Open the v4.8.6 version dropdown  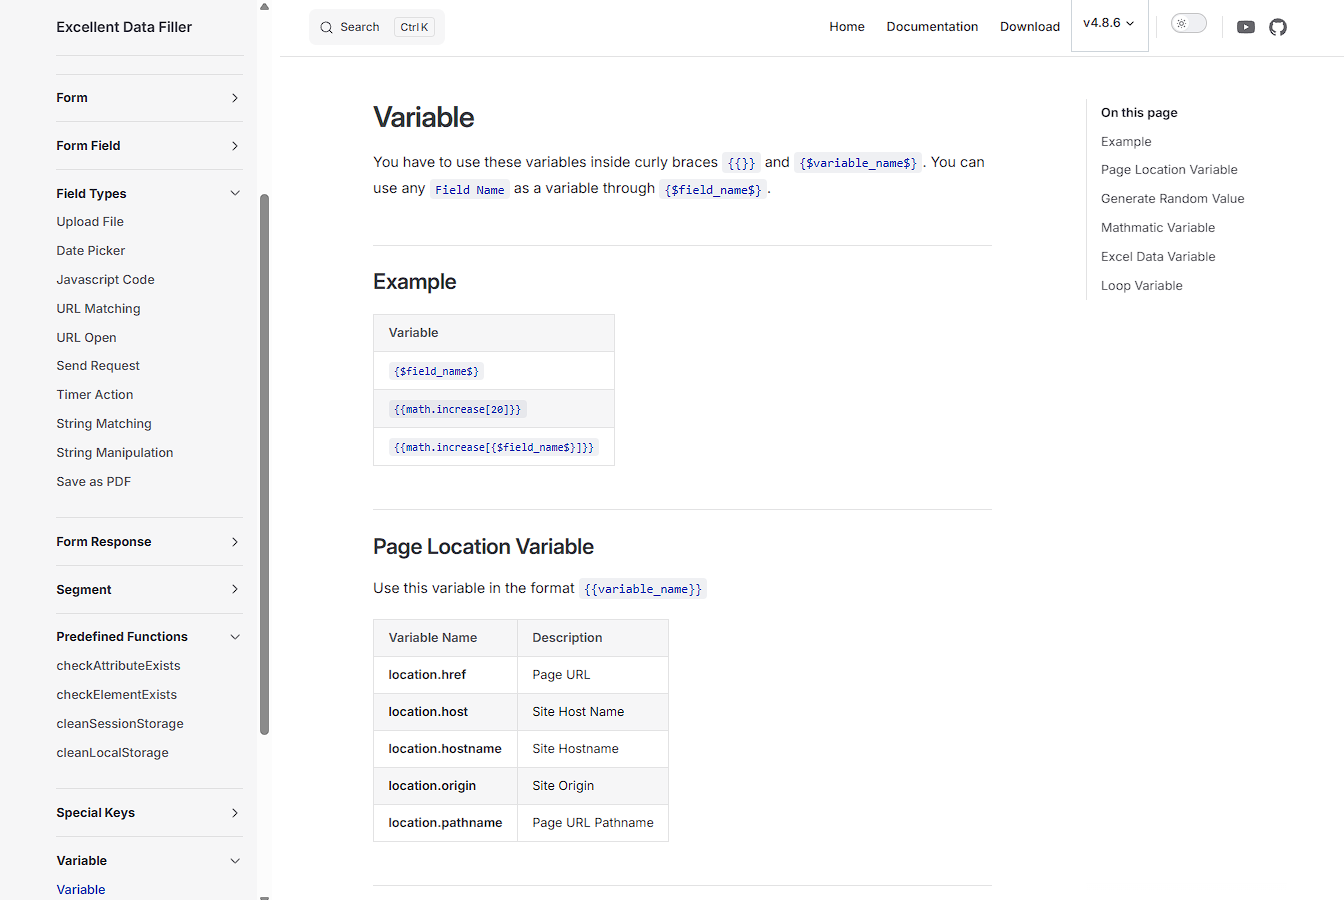pos(1109,23)
